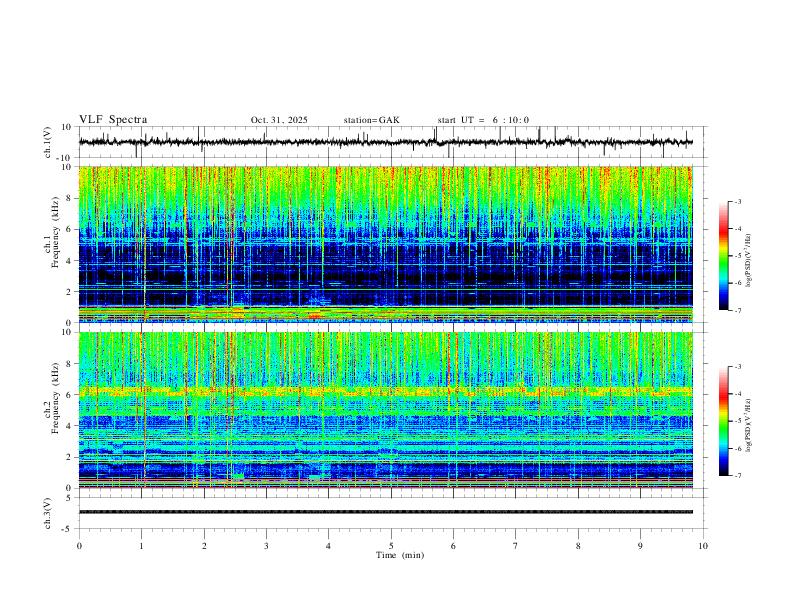Click time axis tick label '0'
Viewport: 792px width, 612px height.
click(79, 546)
